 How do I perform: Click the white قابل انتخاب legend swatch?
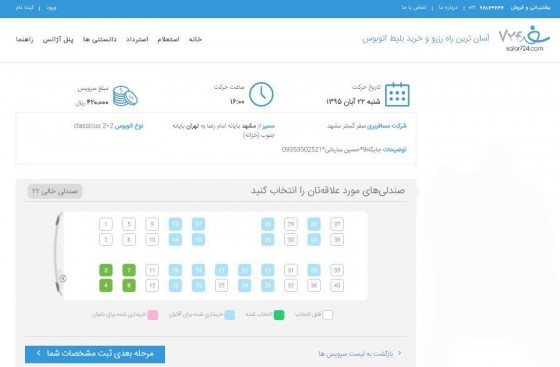(x=328, y=315)
